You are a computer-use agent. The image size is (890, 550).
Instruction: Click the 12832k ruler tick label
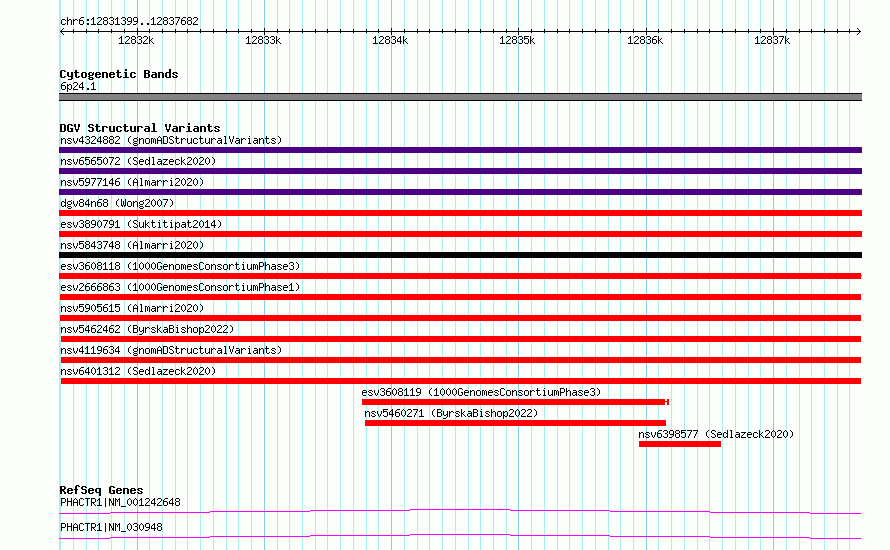tap(136, 40)
